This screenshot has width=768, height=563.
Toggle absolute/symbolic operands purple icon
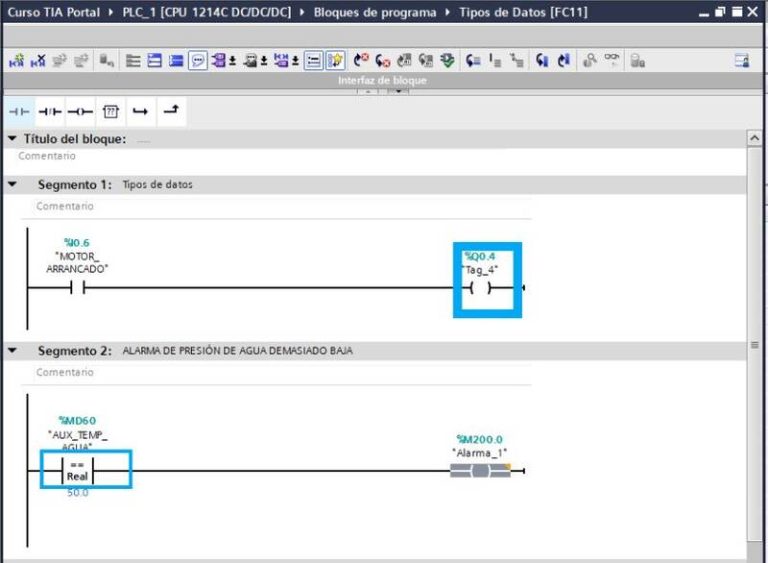point(219,61)
